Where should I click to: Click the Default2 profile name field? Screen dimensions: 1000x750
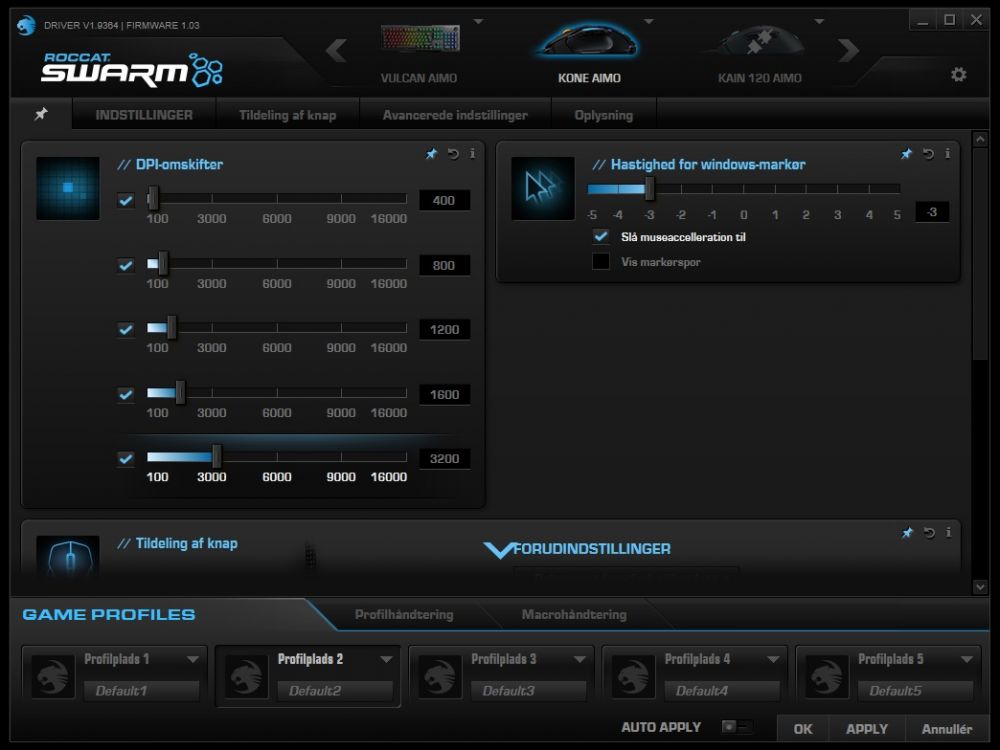(x=335, y=691)
